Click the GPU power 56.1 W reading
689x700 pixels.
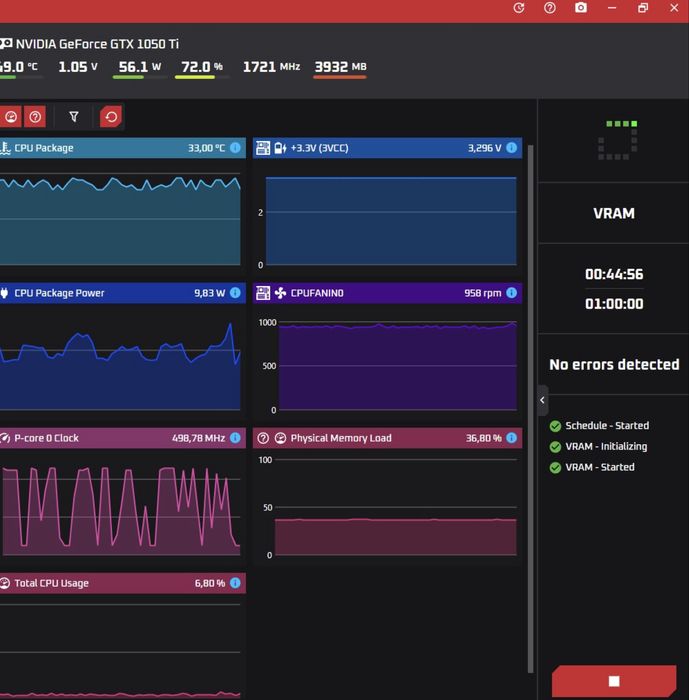tap(139, 67)
